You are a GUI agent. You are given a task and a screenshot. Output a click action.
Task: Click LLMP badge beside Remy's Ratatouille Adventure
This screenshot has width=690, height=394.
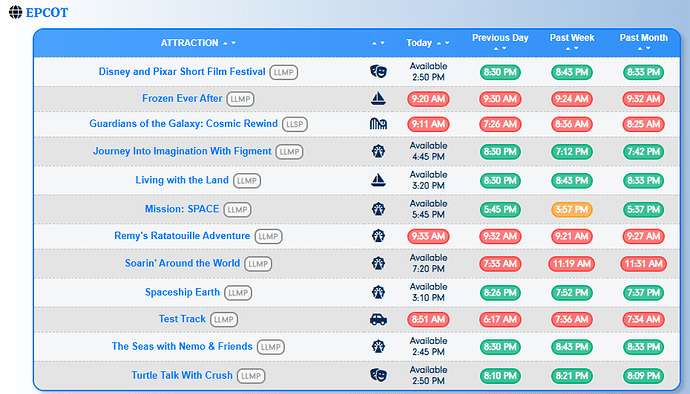pyautogui.click(x=268, y=236)
